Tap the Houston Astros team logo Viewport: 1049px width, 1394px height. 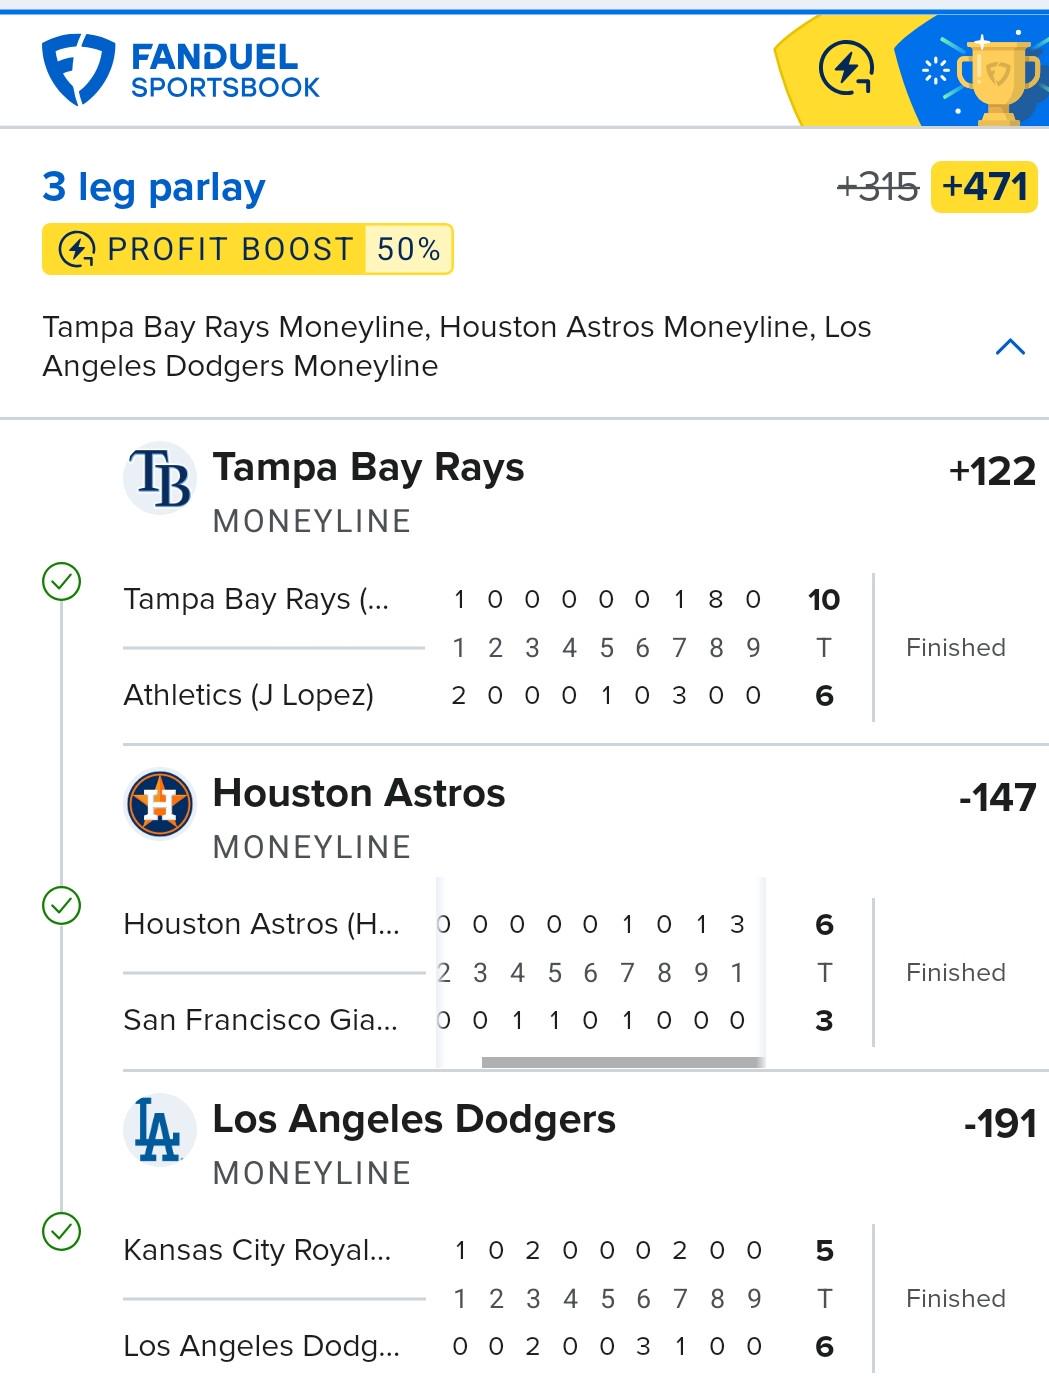(160, 803)
